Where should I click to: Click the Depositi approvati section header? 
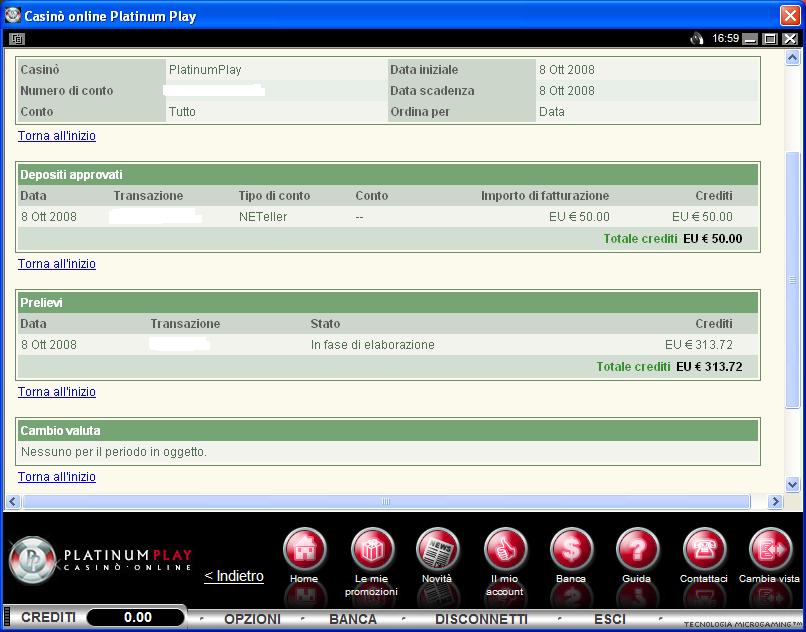388,175
